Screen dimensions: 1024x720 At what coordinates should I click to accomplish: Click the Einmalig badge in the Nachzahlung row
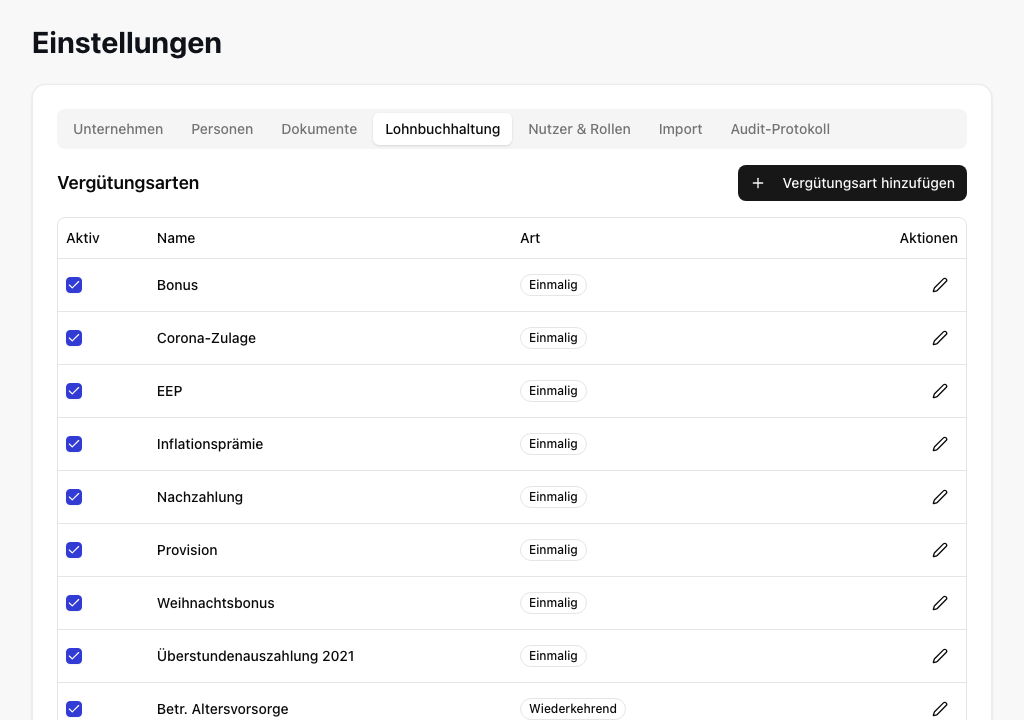click(553, 497)
